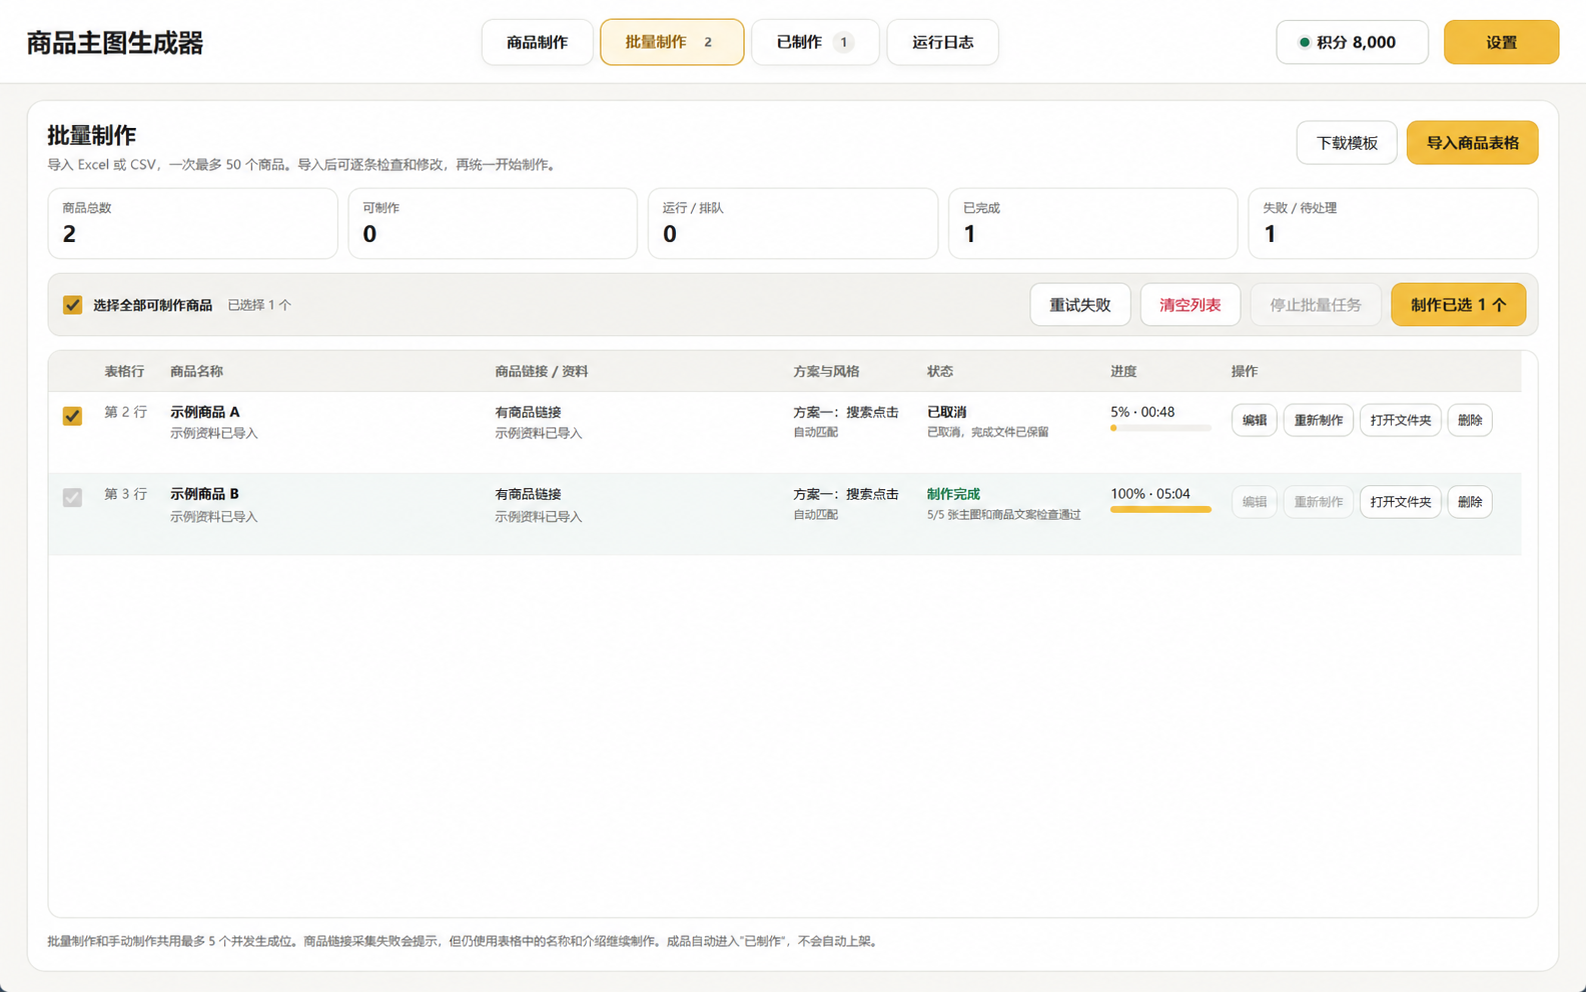Viewport: 1586px width, 992px height.
Task: Click the 运行 / 排队 stat card
Action: tap(792, 223)
